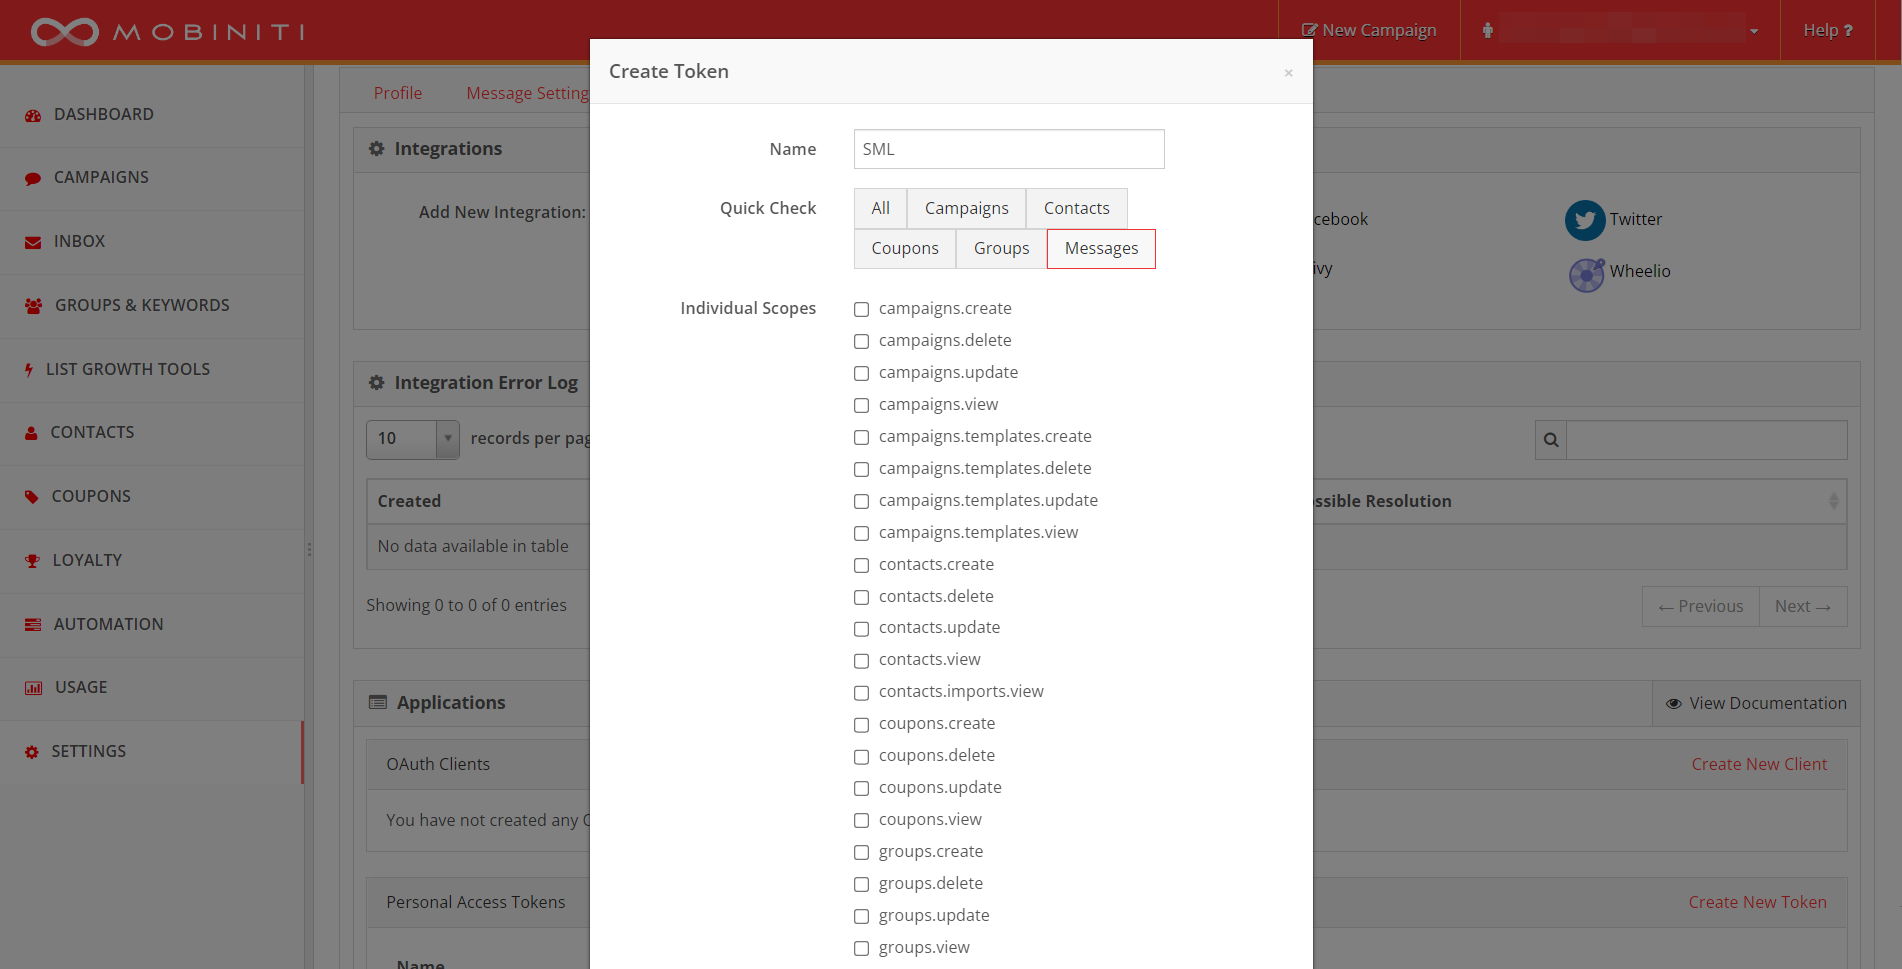Select the Contacts quick check option
The height and width of the screenshot is (969, 1902).
[x=1076, y=208]
